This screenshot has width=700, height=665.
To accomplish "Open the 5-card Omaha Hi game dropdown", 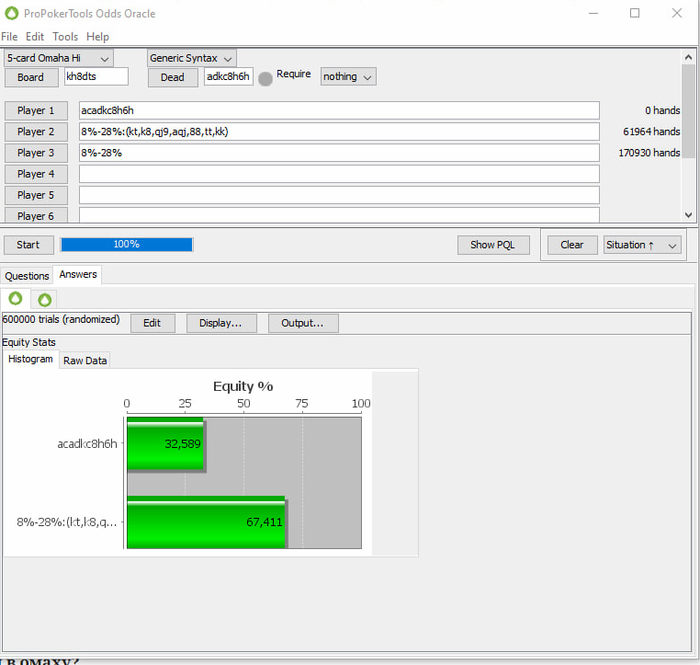I will point(58,58).
